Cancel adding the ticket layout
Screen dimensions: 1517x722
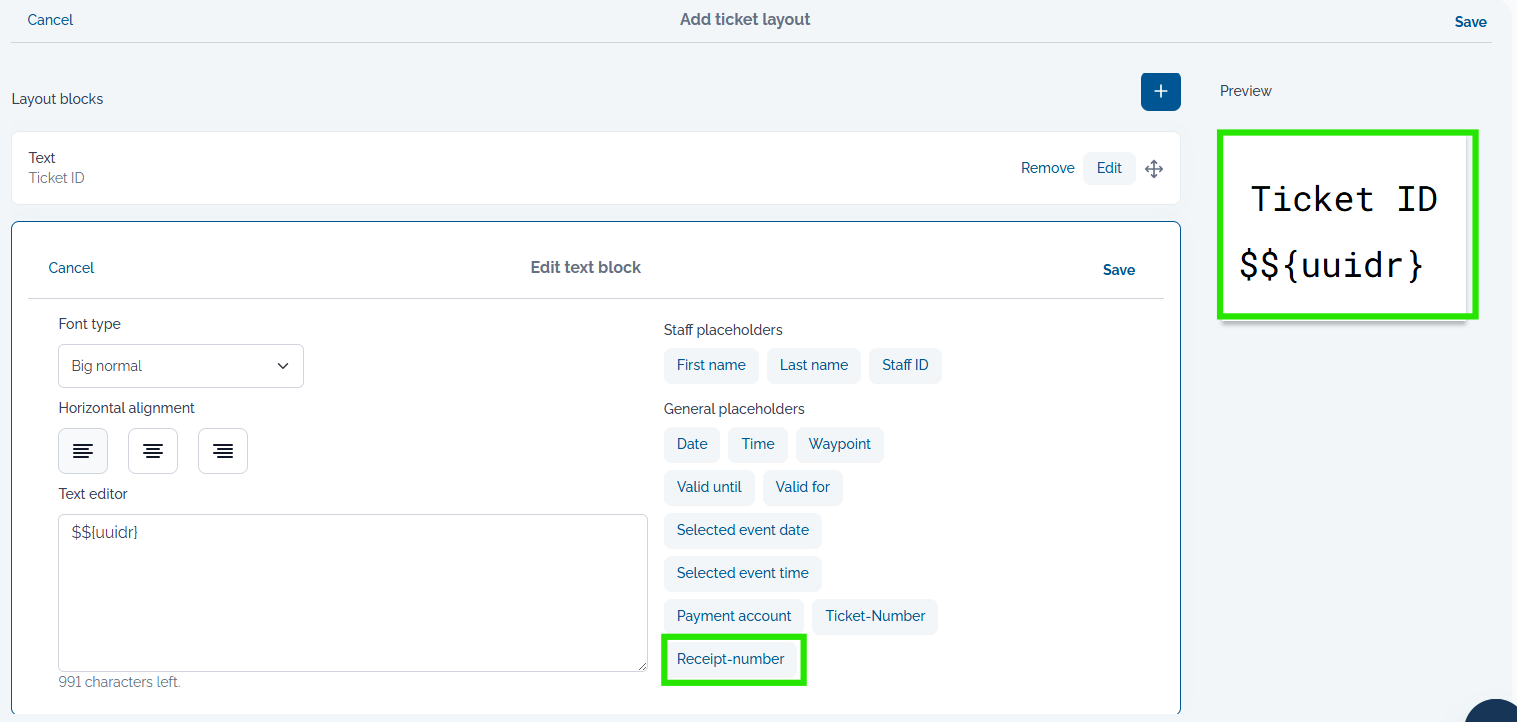50,20
